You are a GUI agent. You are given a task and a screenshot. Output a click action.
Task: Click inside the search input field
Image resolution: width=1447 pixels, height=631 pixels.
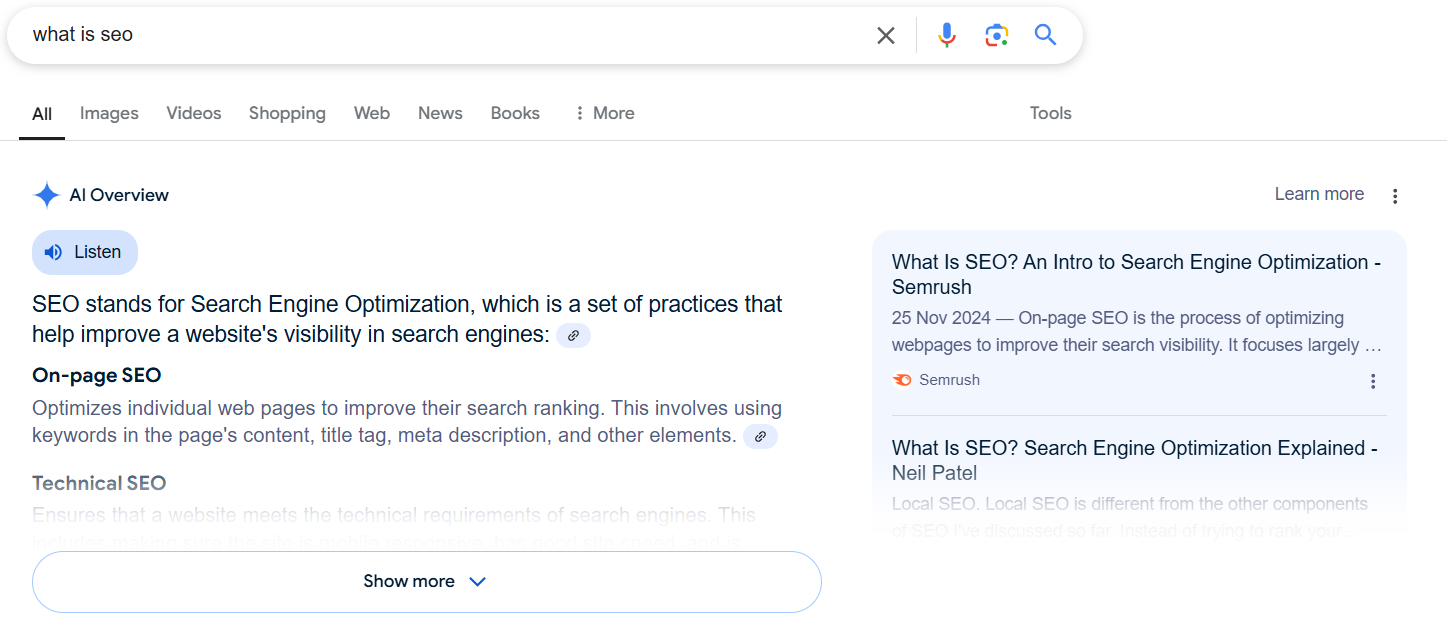(x=400, y=34)
